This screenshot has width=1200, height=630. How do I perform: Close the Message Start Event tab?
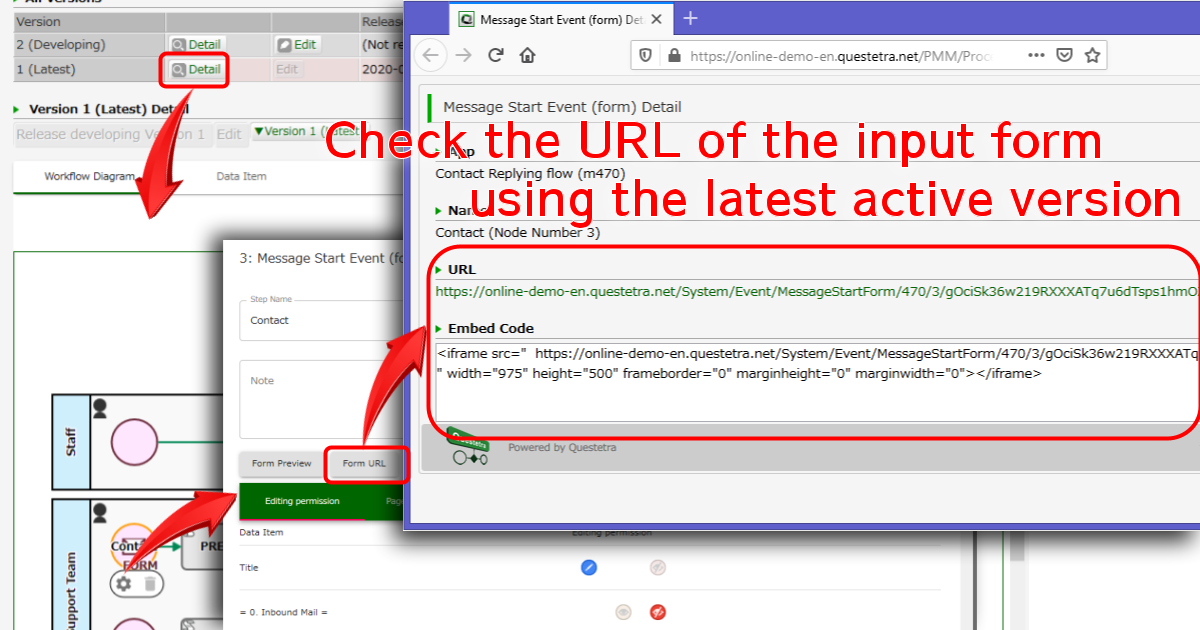654,19
